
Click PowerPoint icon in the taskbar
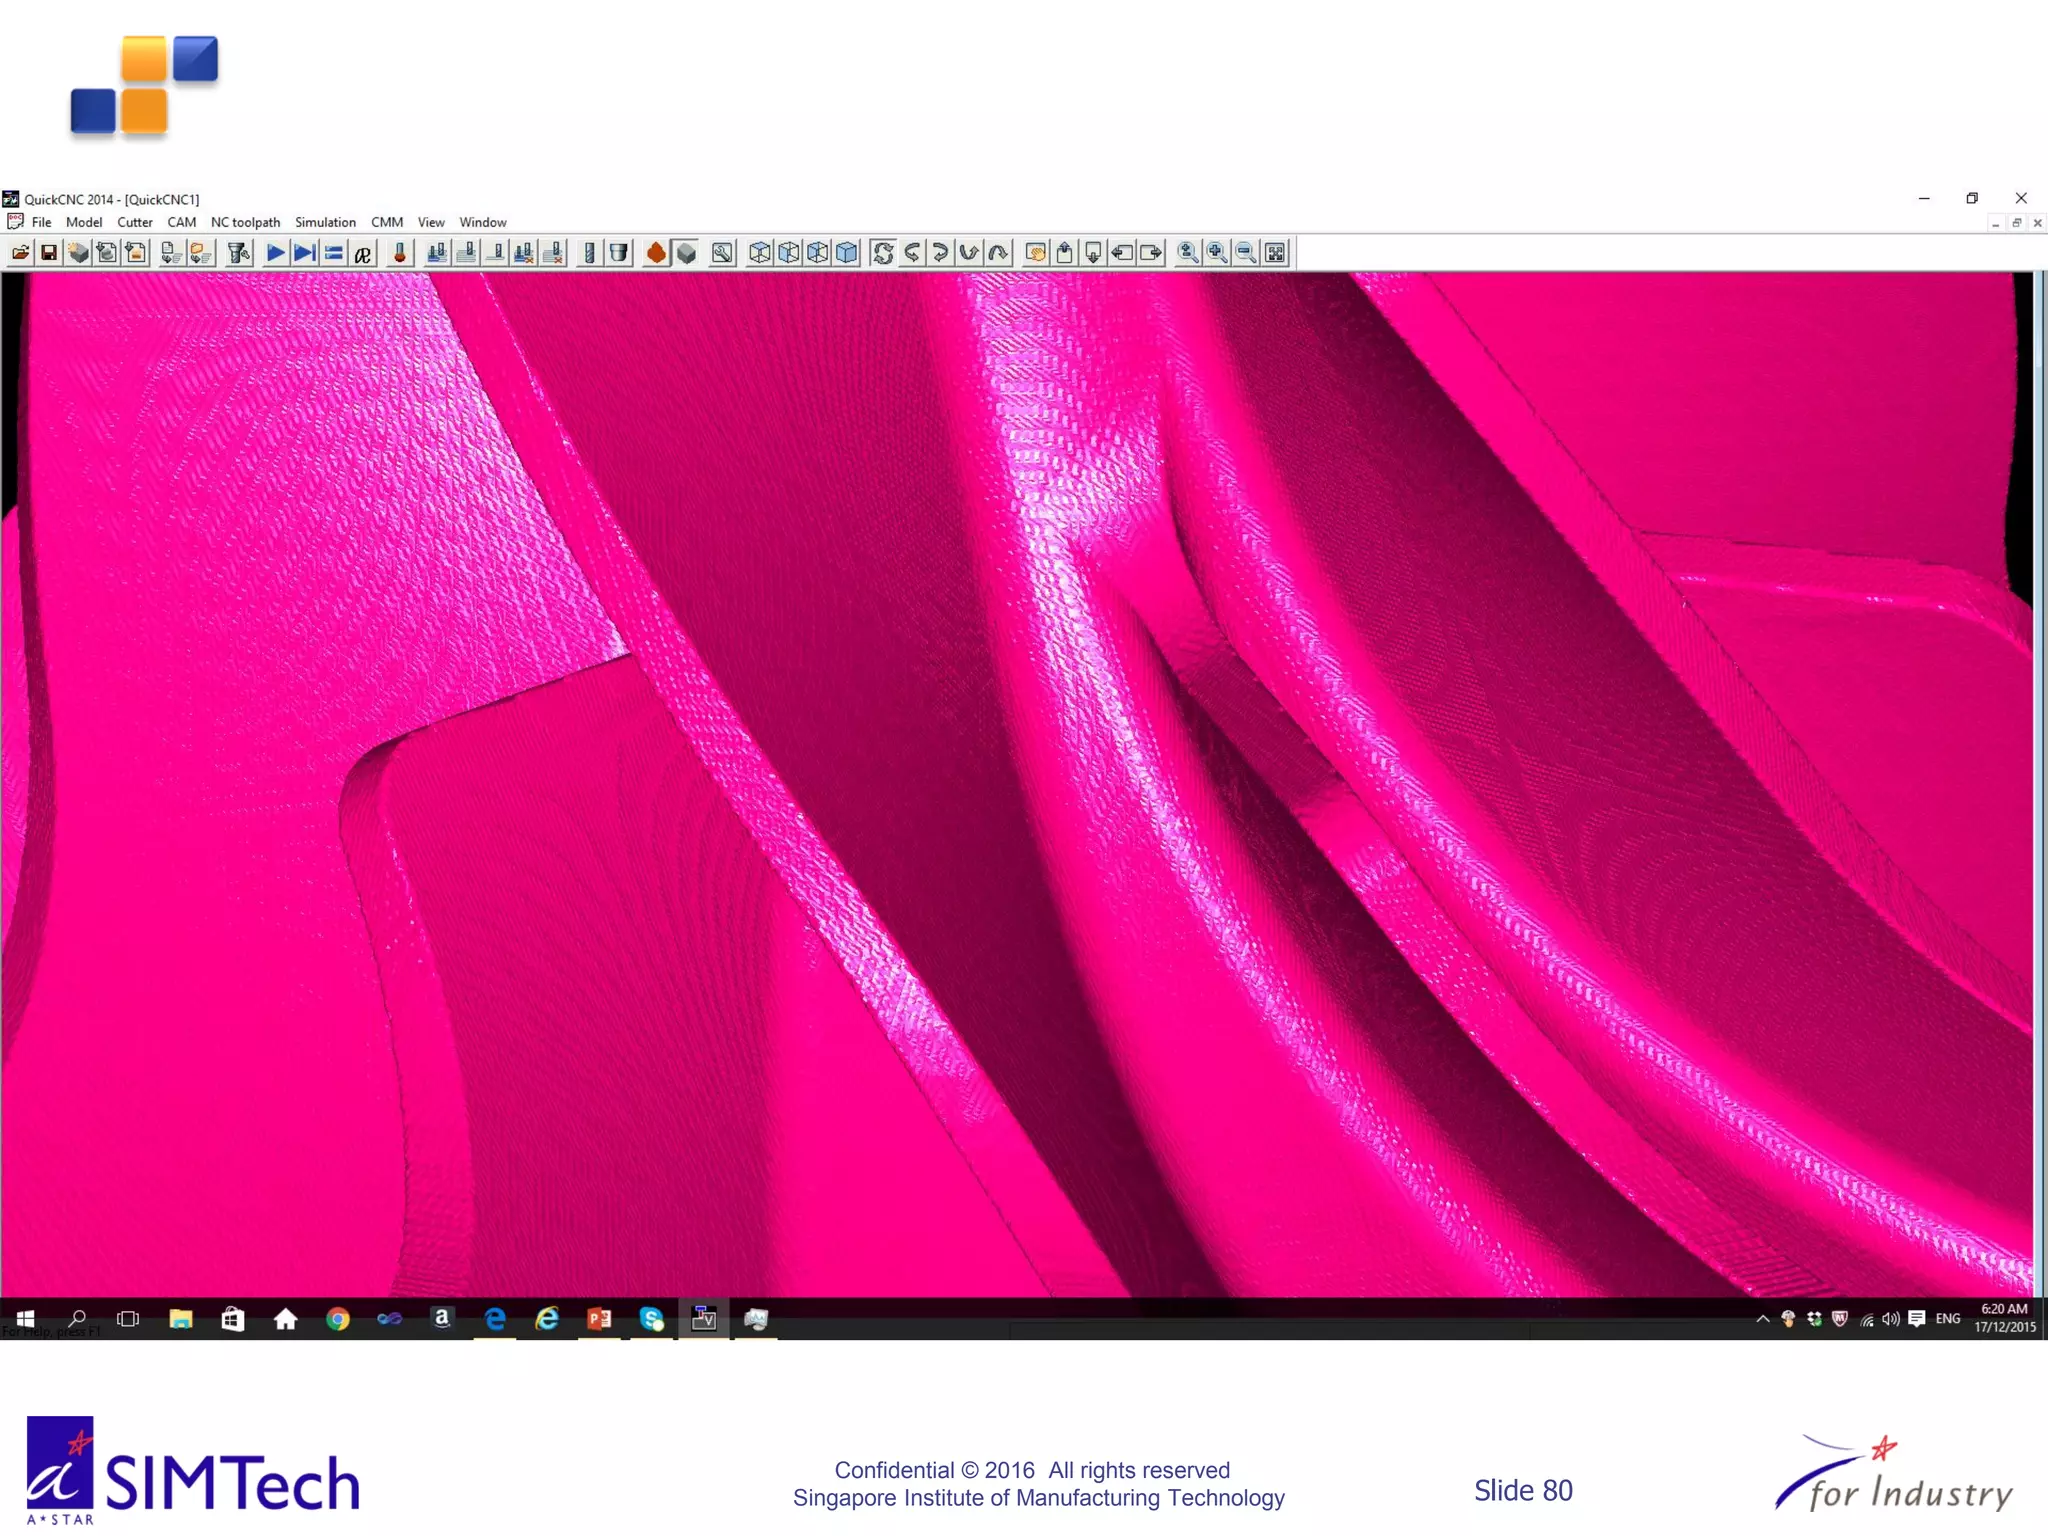[599, 1319]
